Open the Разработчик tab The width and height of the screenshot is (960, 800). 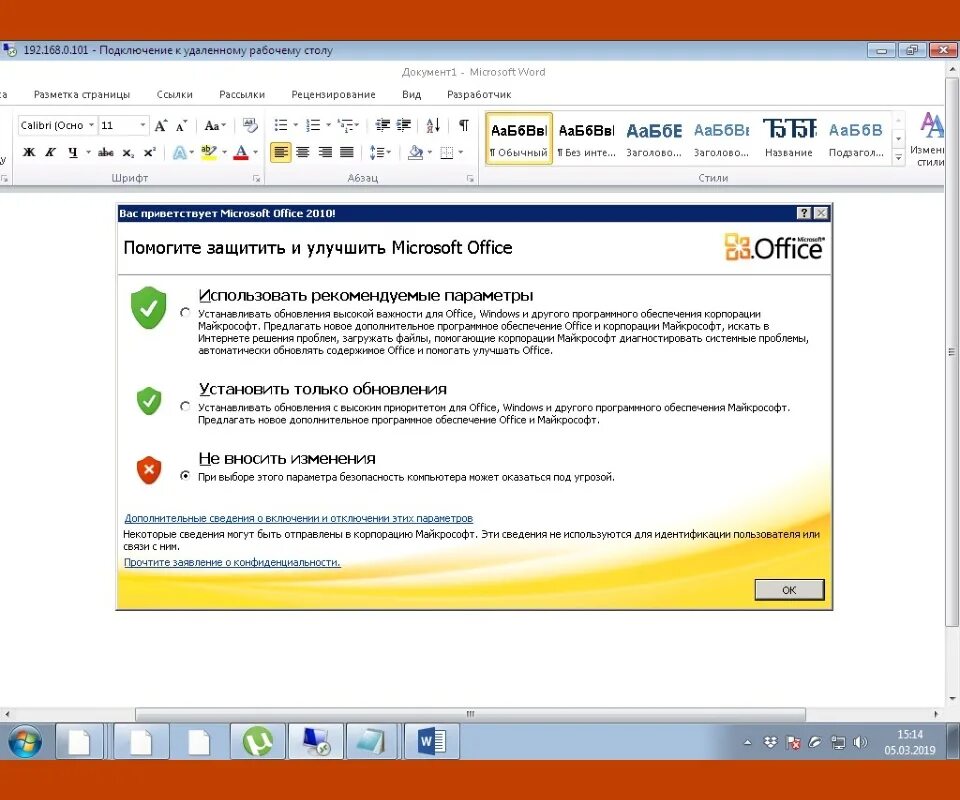click(x=479, y=94)
